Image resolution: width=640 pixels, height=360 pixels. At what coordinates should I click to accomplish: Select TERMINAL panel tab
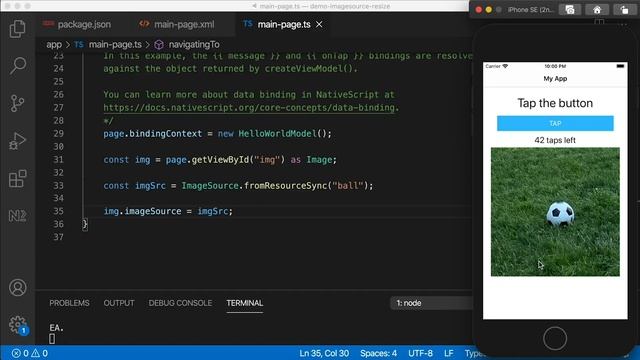245,303
